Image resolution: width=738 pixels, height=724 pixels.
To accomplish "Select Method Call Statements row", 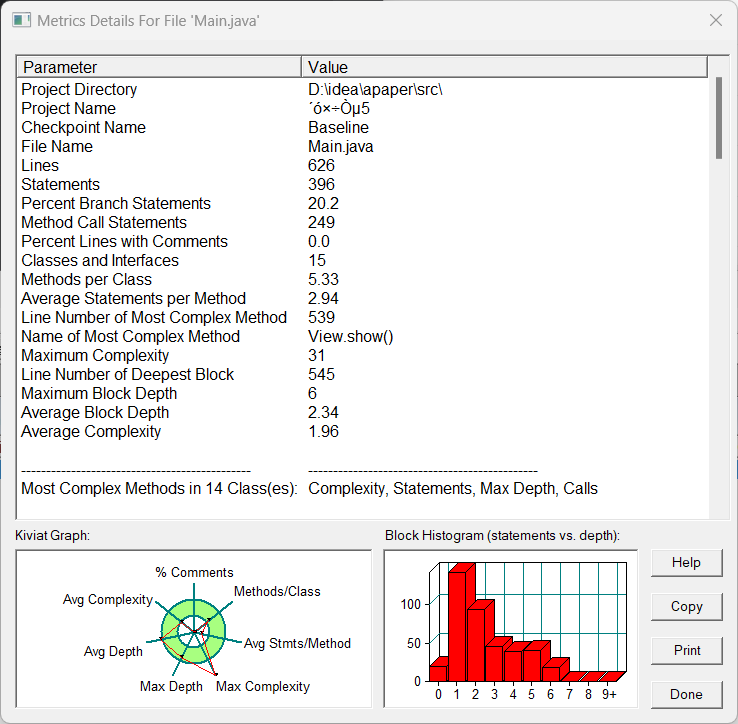I will pos(362,222).
